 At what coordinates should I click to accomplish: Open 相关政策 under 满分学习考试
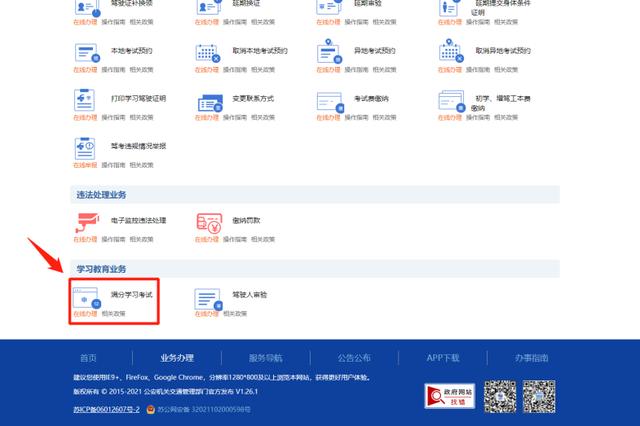(x=113, y=314)
